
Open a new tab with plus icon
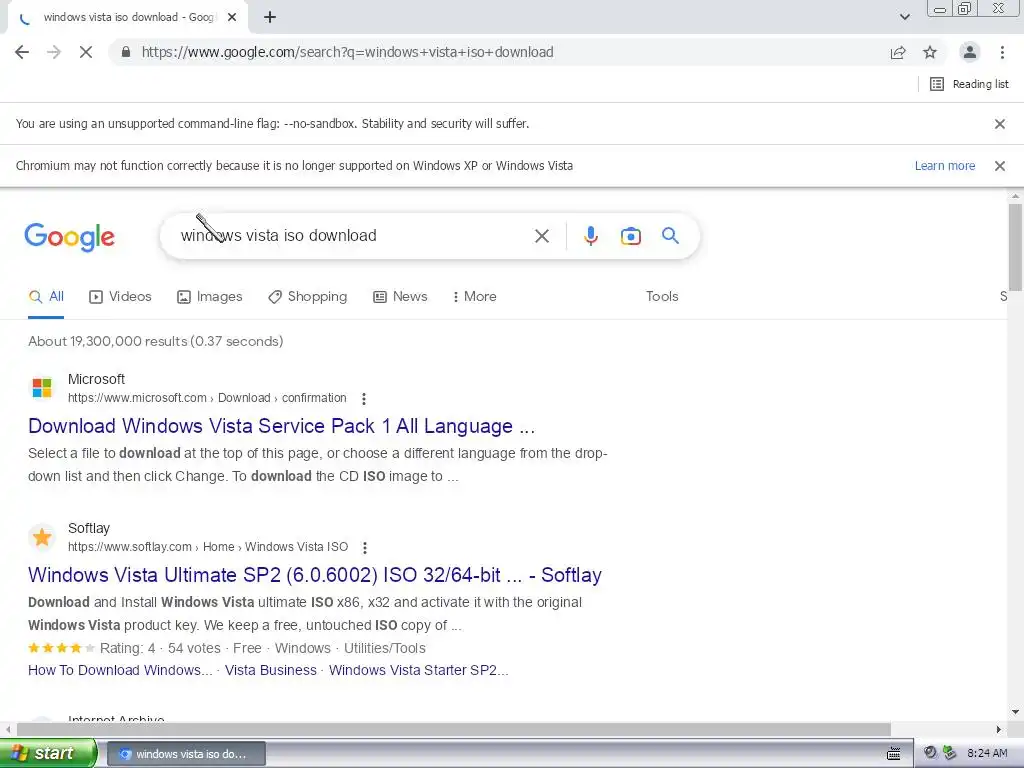click(270, 18)
